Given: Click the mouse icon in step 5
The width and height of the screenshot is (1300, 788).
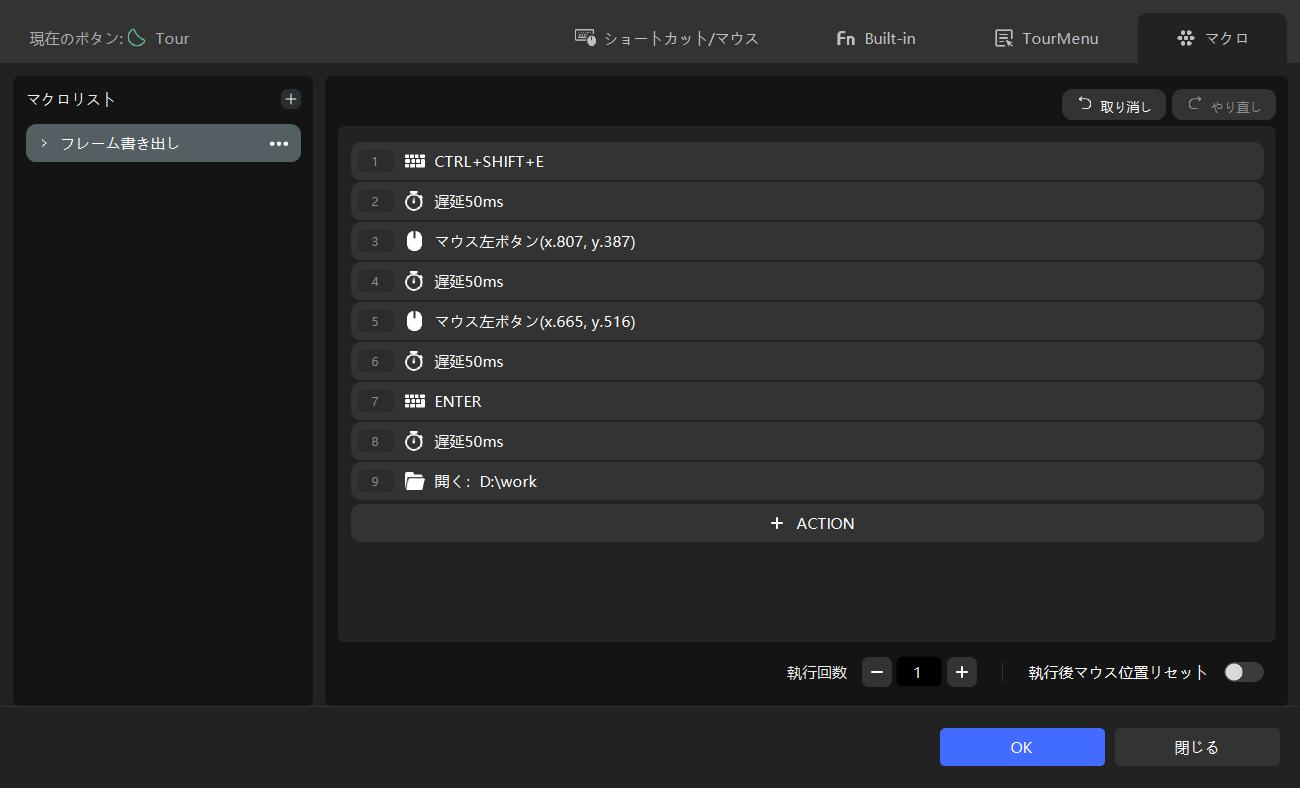Looking at the screenshot, I should (414, 321).
